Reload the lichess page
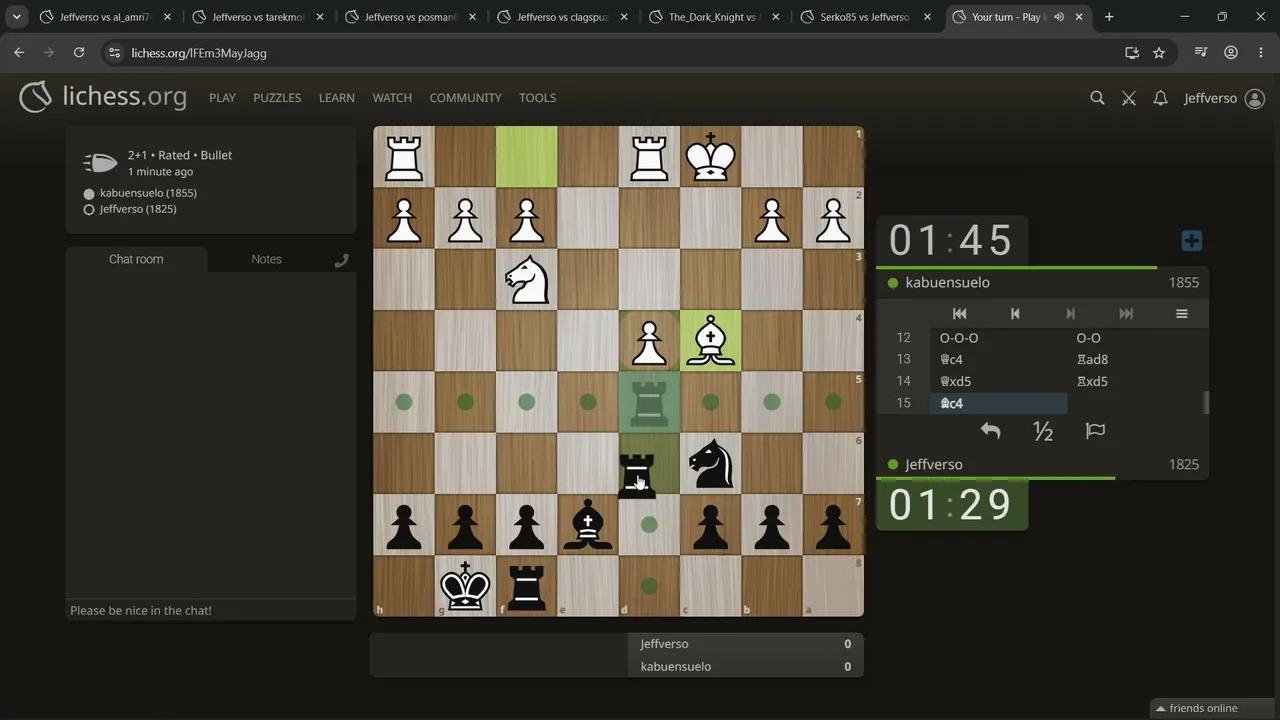1280x720 pixels. coord(79,53)
